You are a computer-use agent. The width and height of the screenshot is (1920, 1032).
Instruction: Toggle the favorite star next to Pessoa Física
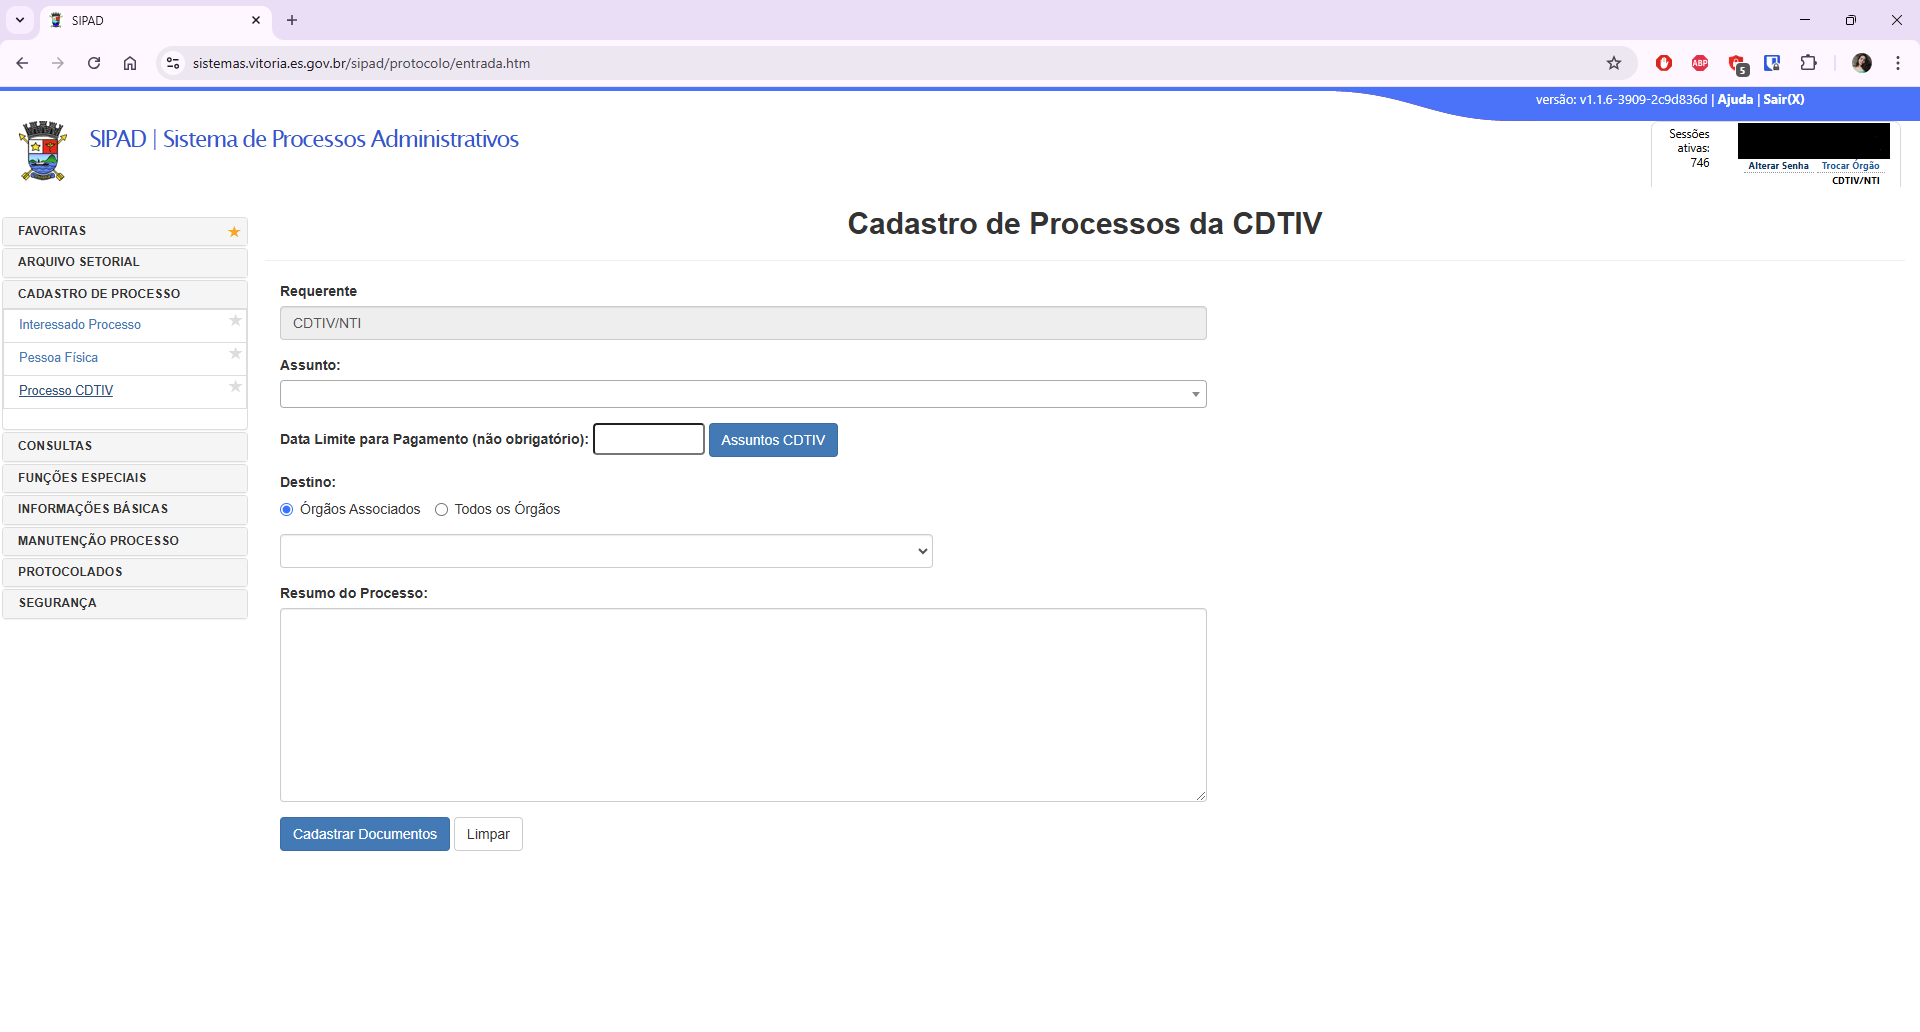tap(235, 354)
